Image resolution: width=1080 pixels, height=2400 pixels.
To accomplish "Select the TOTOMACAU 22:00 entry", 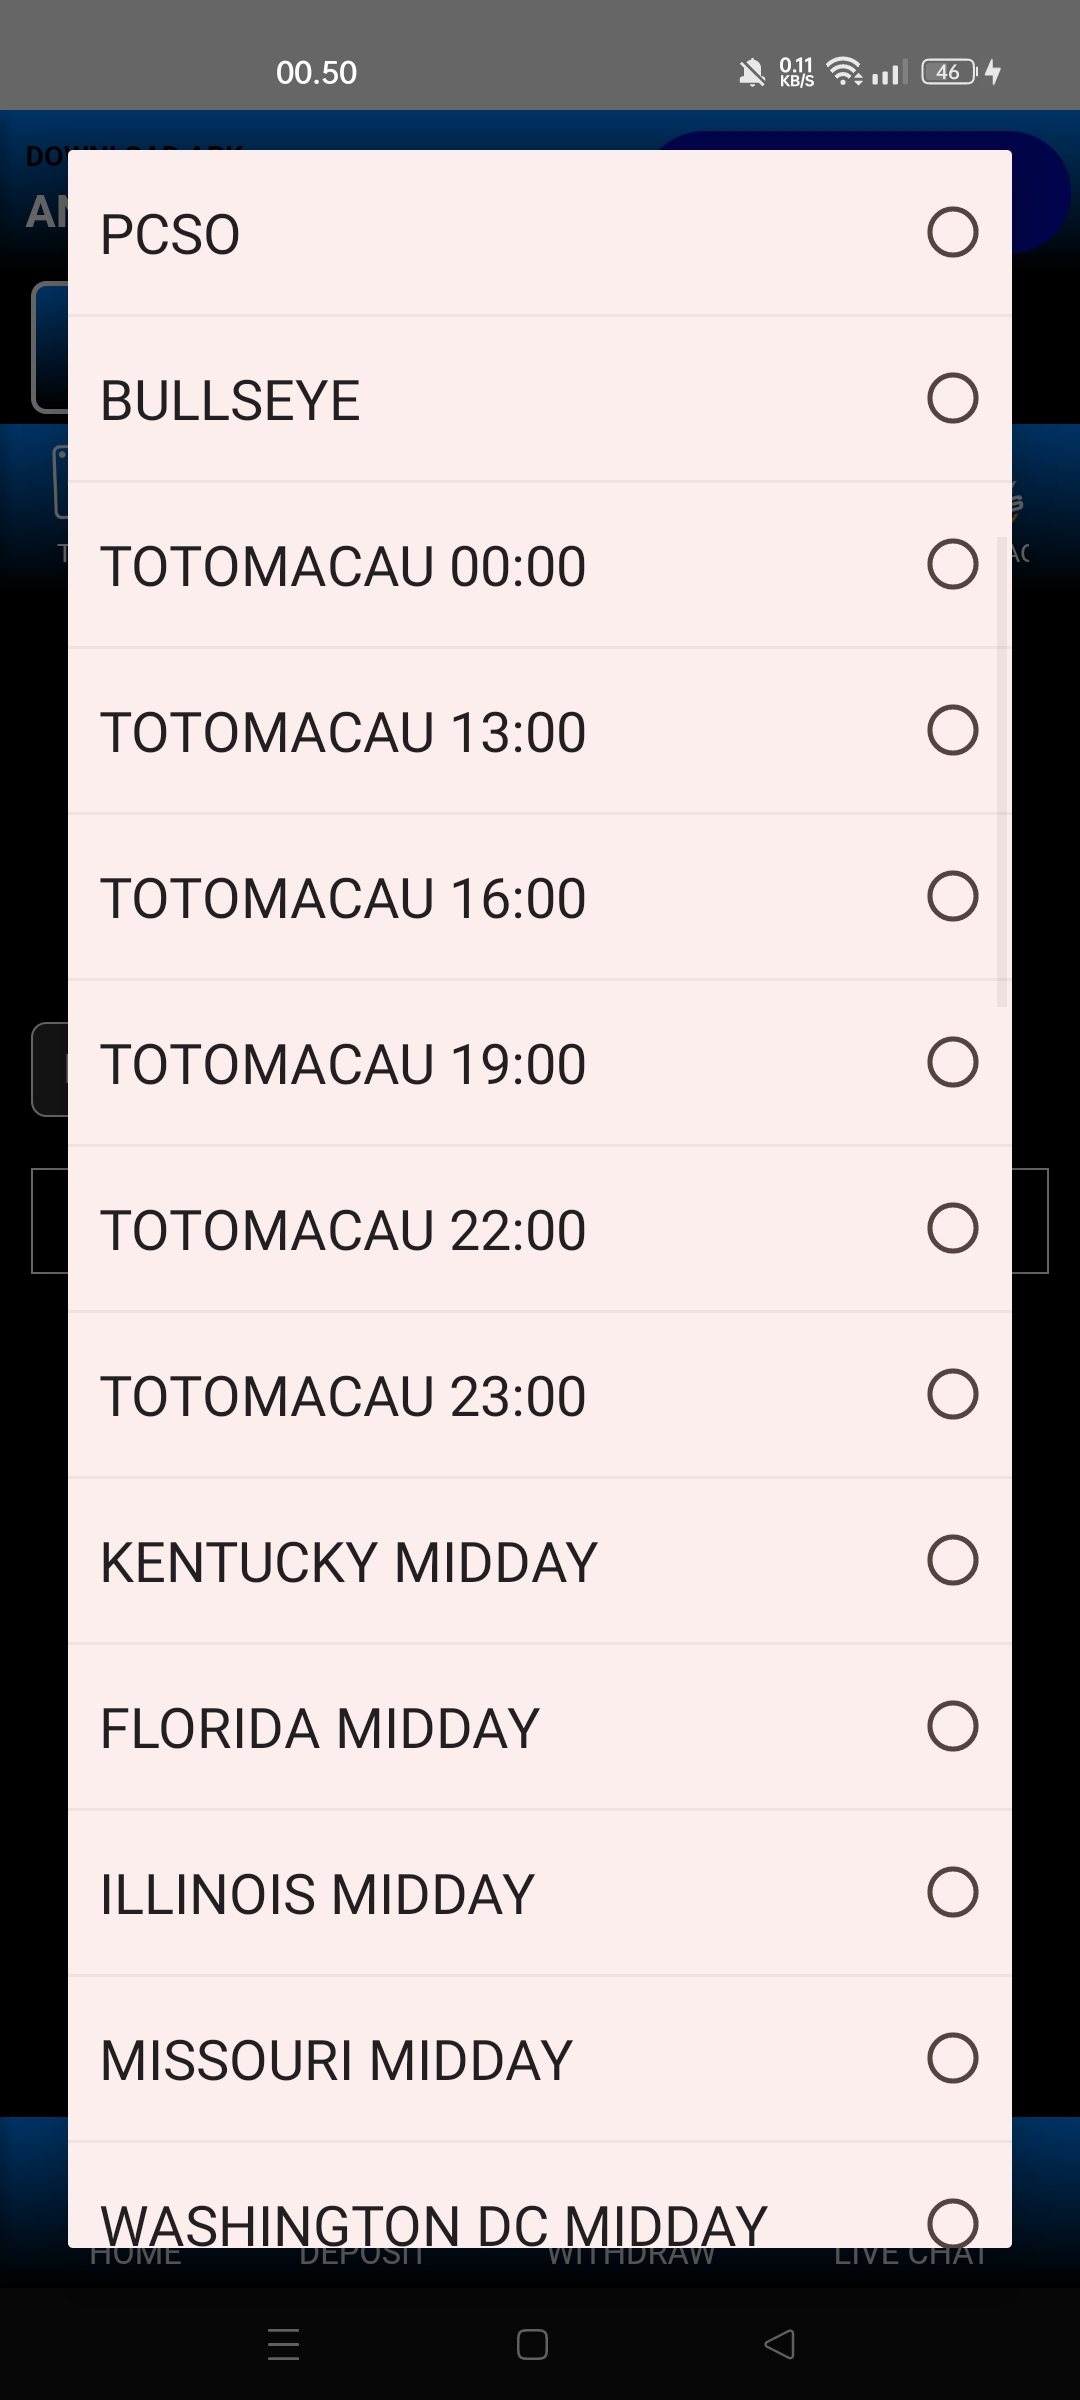I will coord(952,1229).
